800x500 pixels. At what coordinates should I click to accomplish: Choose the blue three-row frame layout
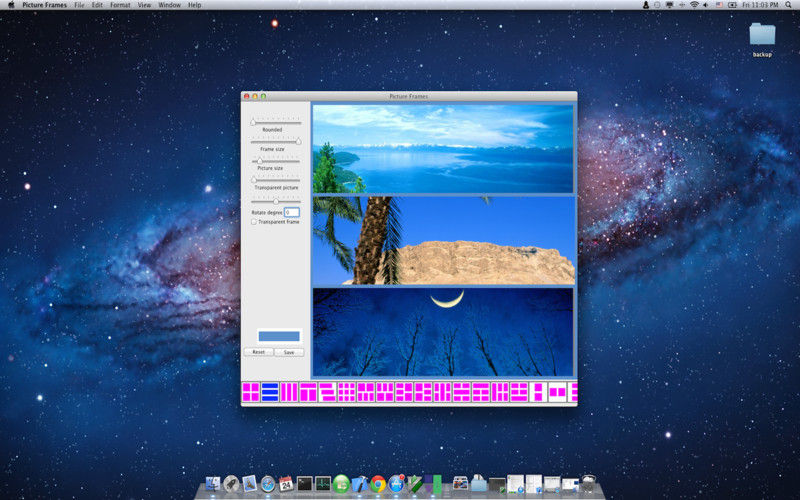(x=269, y=392)
